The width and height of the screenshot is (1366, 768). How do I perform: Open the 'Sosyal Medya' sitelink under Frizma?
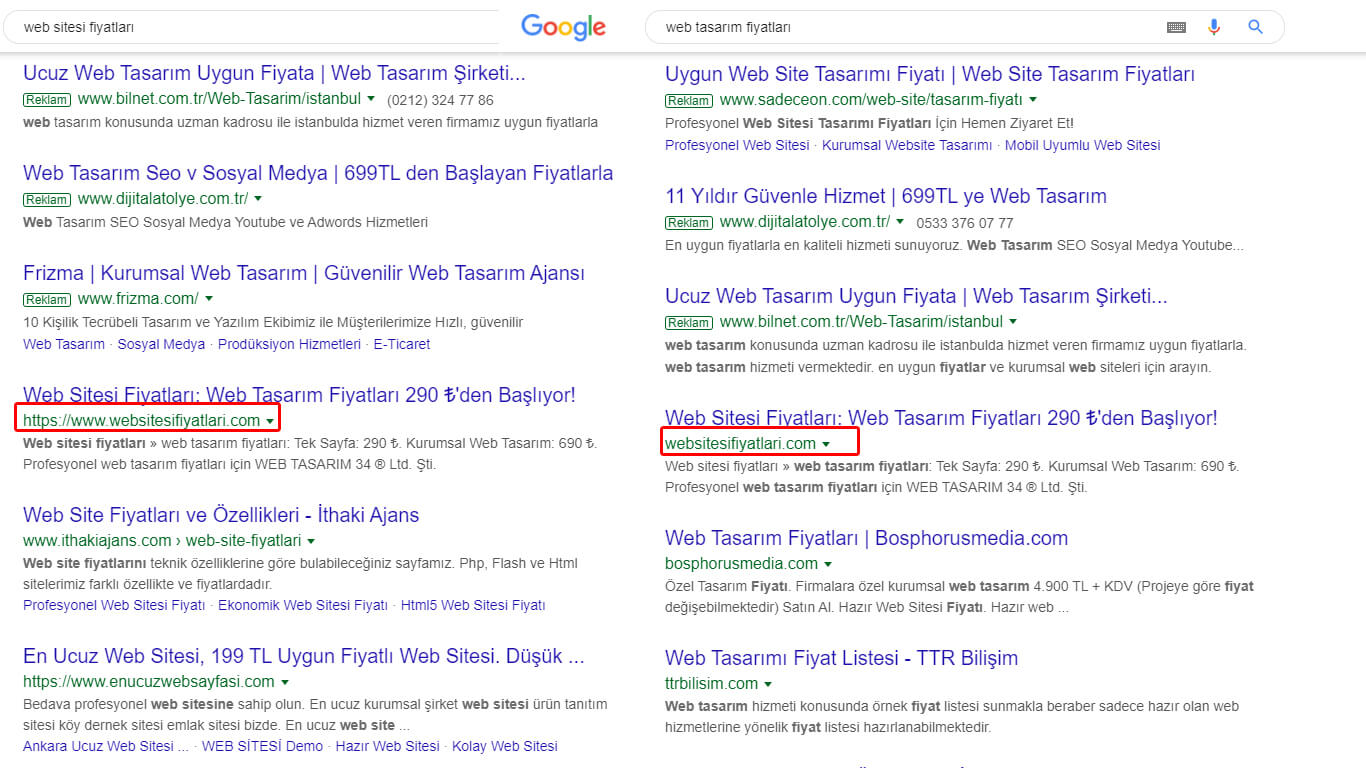click(161, 344)
